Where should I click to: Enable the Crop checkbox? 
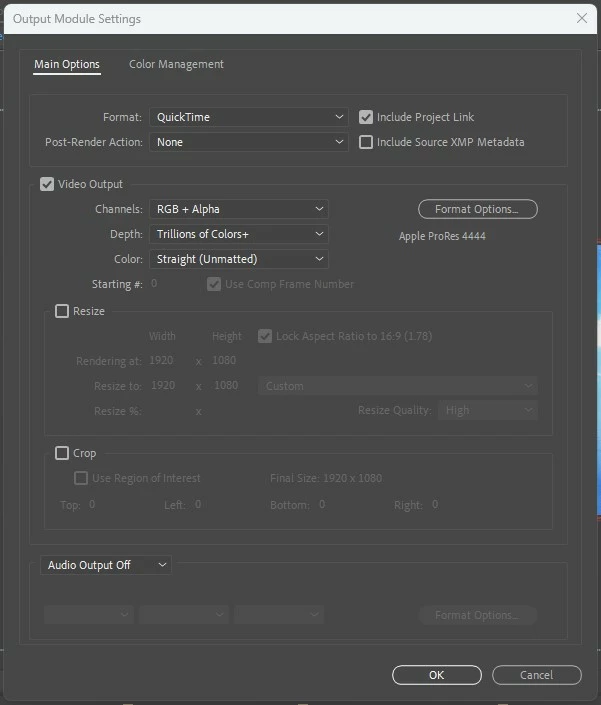coord(62,453)
